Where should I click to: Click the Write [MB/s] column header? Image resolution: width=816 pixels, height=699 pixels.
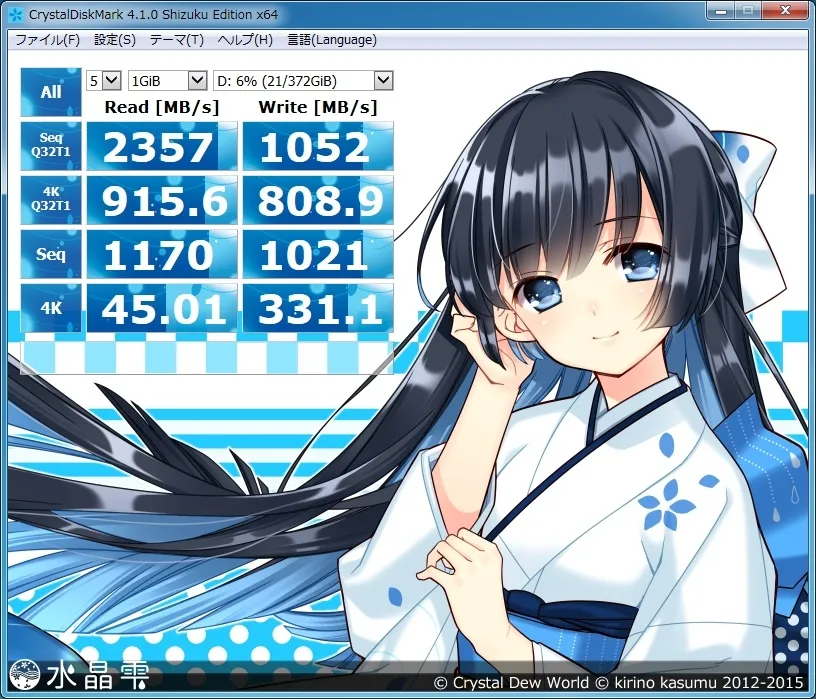click(318, 107)
